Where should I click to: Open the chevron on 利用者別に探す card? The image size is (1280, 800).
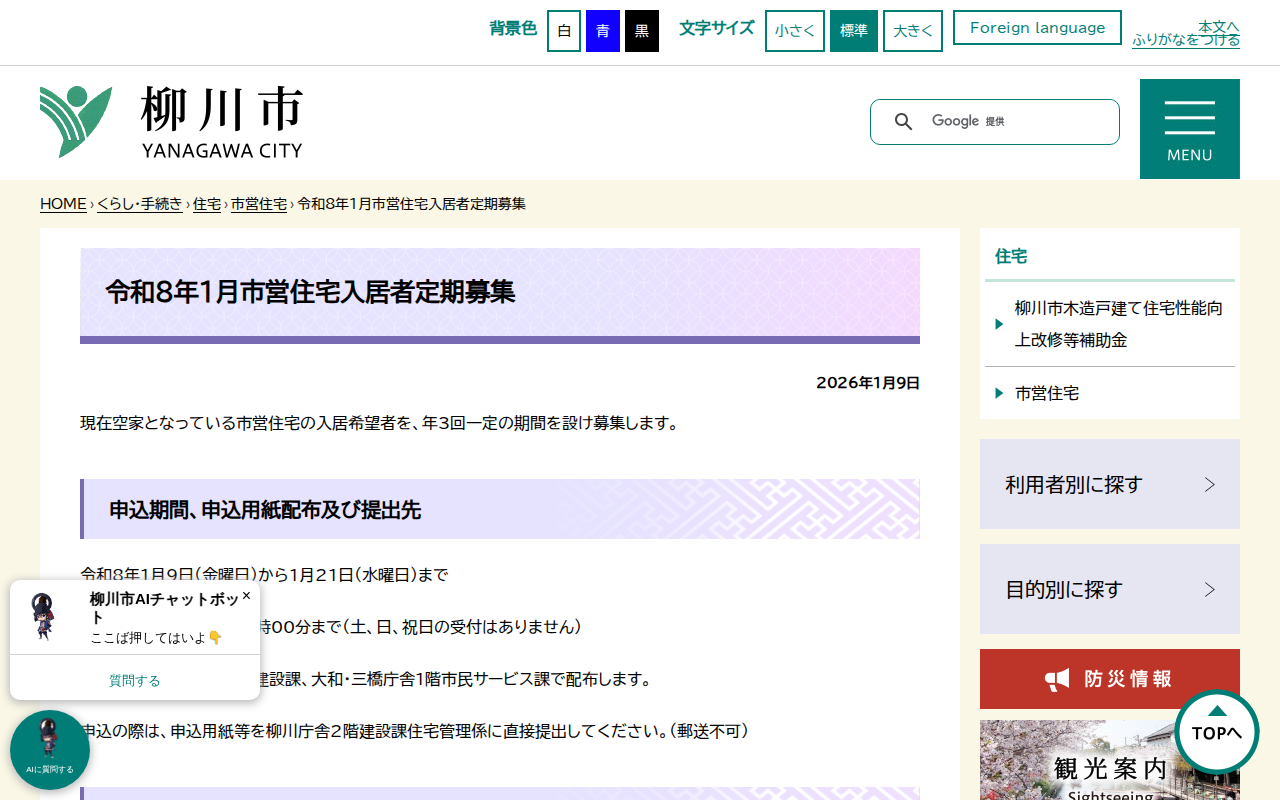[x=1209, y=484]
